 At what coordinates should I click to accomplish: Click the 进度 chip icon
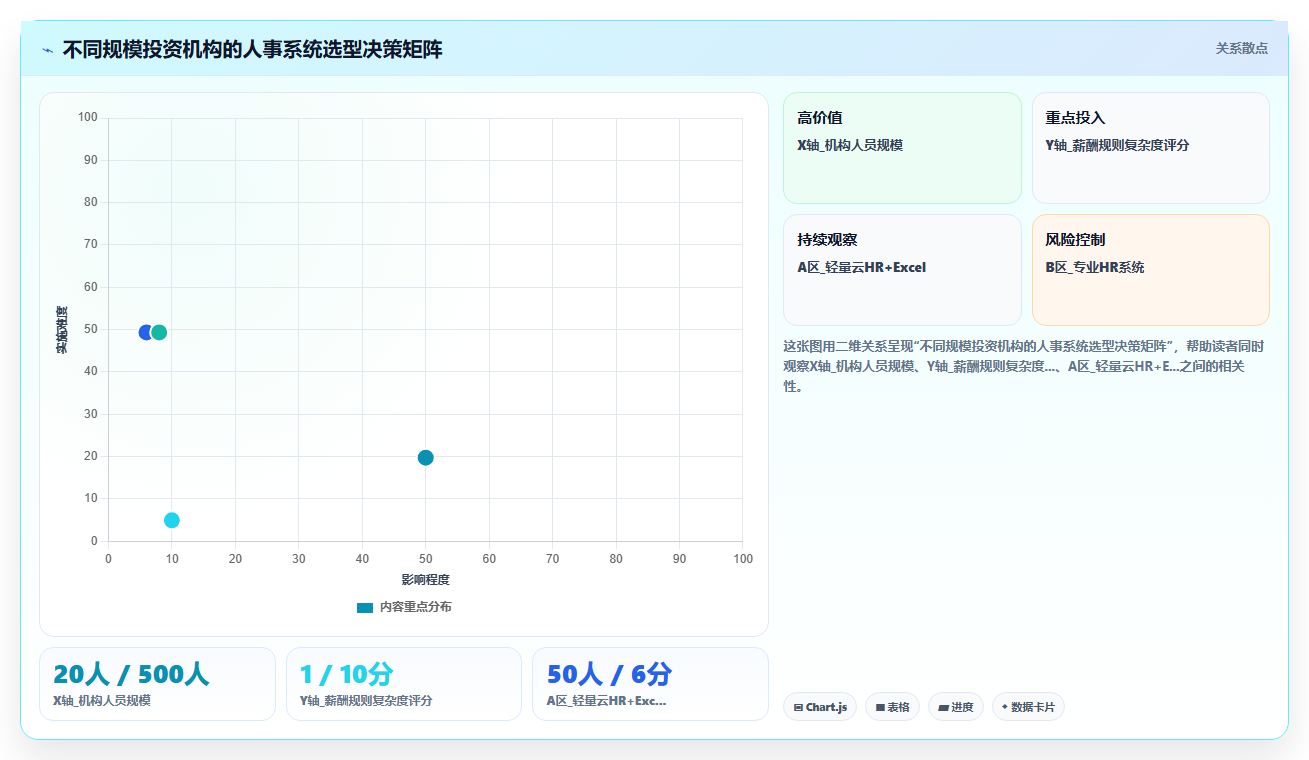[x=943, y=707]
